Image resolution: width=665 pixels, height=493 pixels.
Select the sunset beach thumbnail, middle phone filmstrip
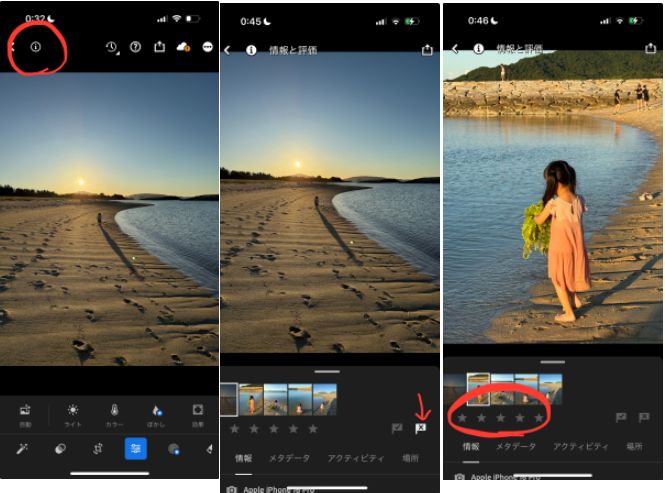point(229,399)
